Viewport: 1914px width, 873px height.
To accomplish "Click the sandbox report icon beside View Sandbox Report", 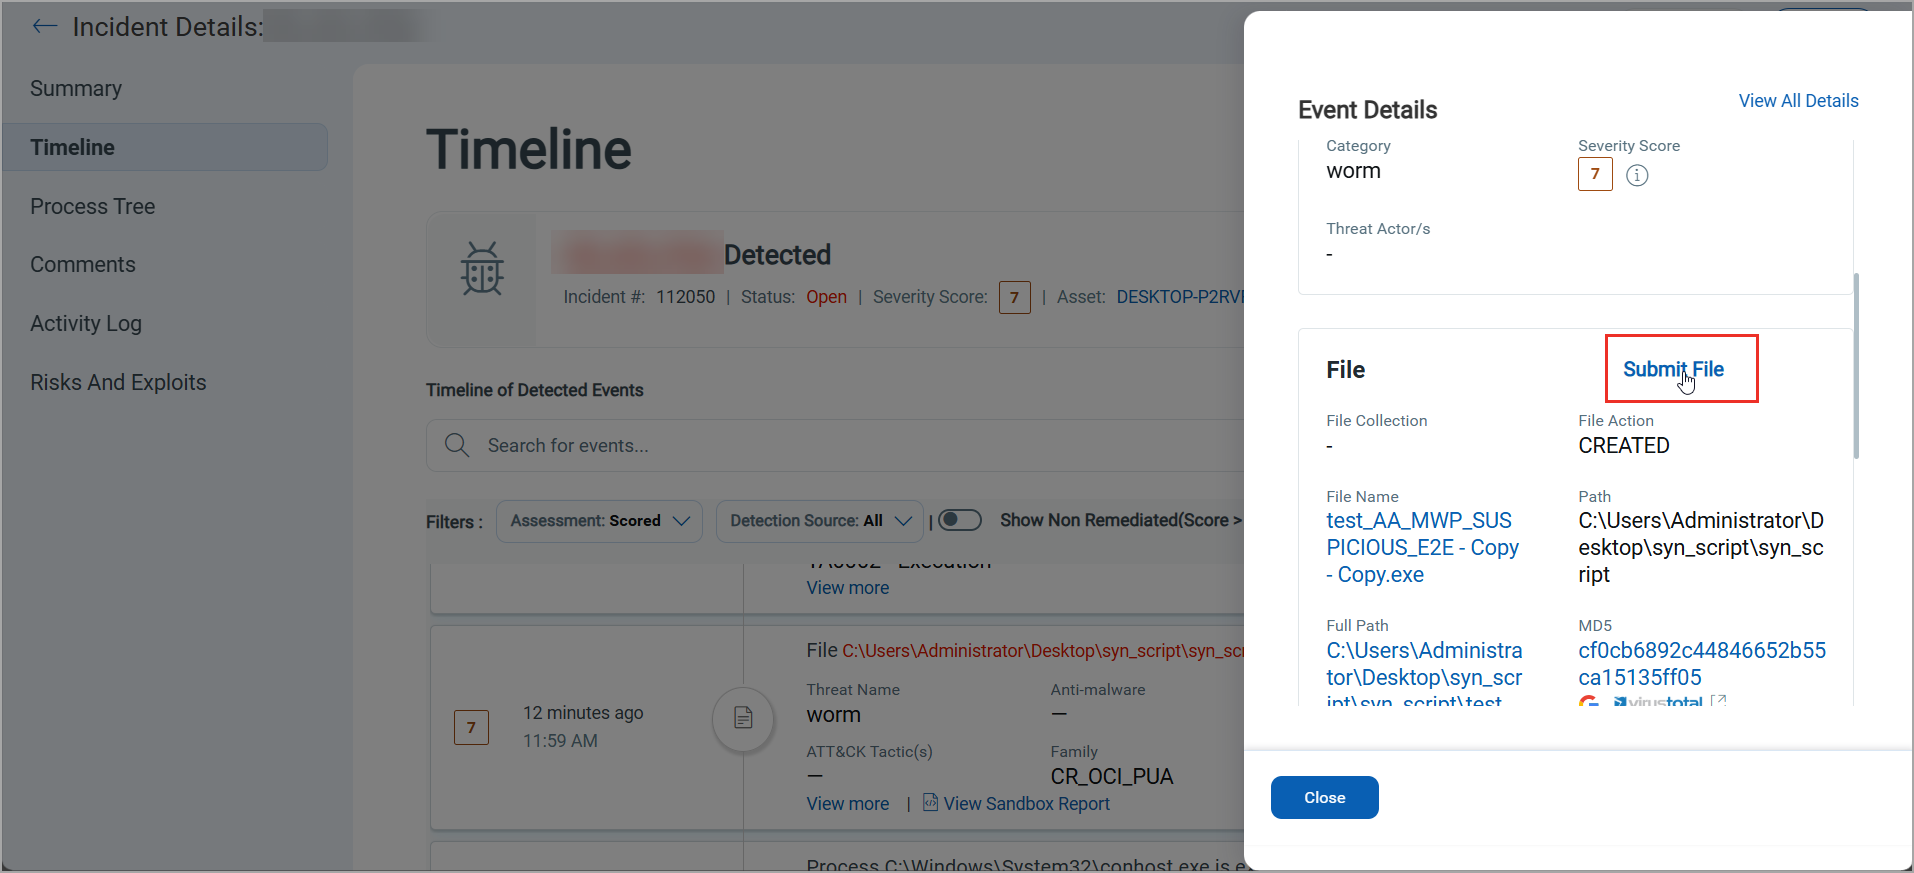I will point(930,802).
